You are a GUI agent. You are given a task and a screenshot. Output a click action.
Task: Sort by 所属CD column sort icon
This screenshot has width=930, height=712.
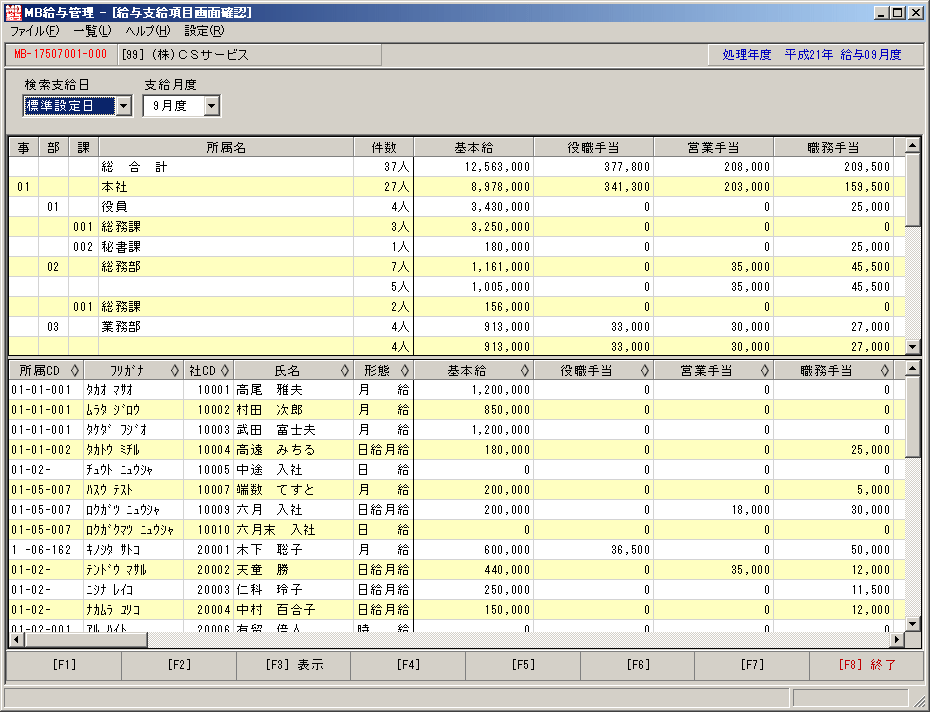pyautogui.click(x=75, y=371)
